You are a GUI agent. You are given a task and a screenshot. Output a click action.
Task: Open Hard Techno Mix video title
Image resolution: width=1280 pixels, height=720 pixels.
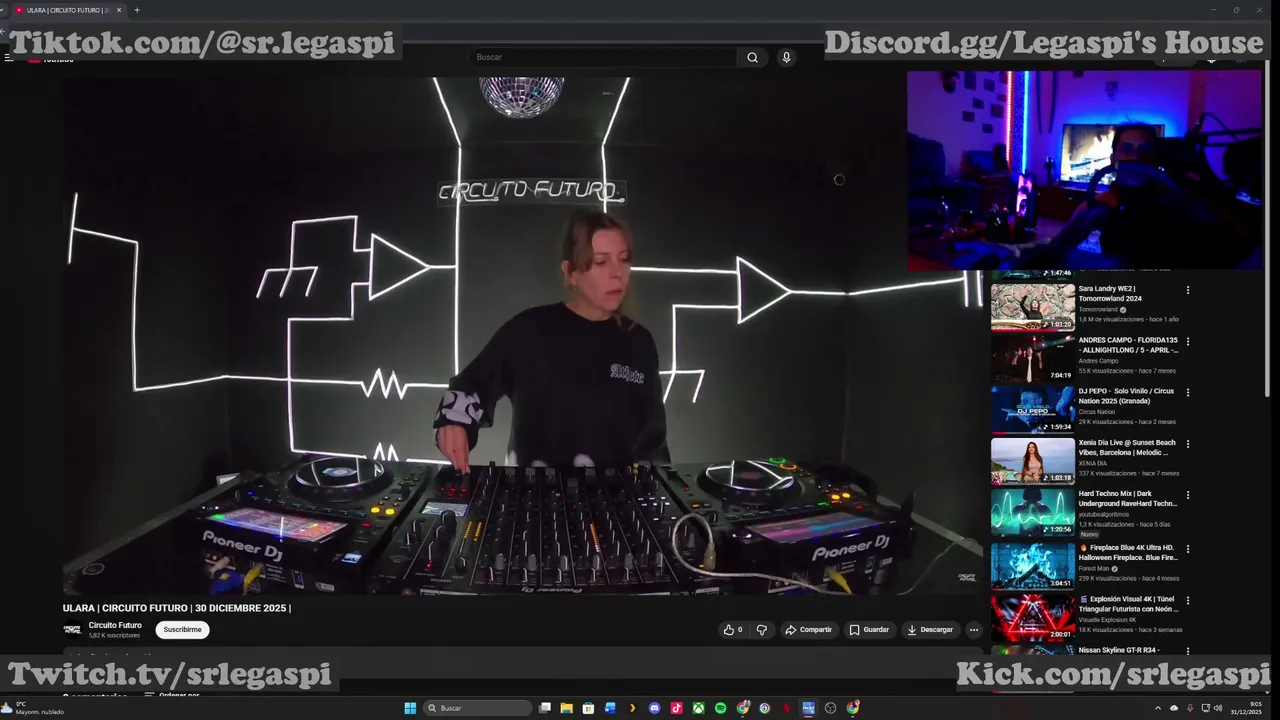coord(1128,499)
